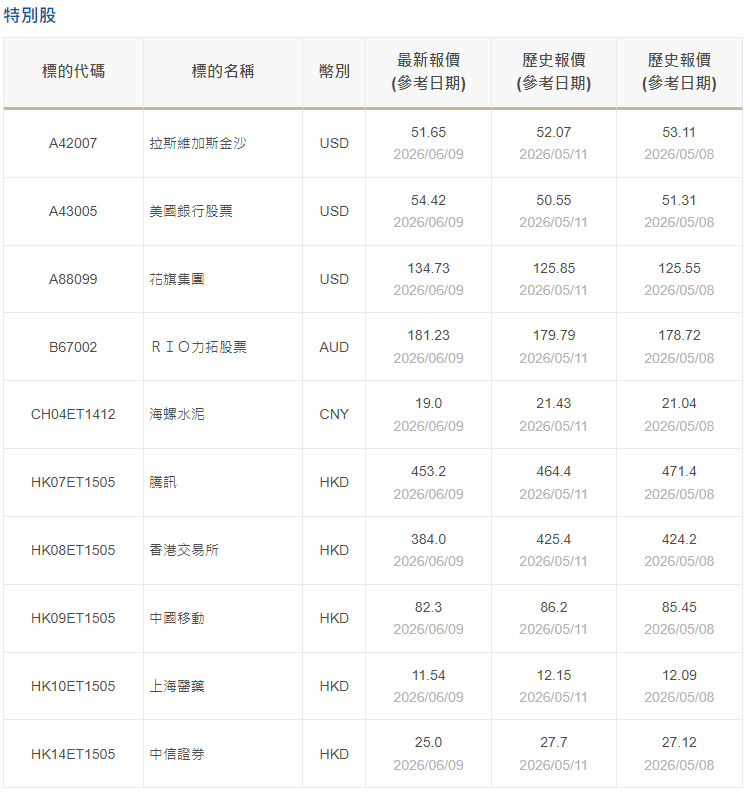Click the historical price 52.07

554,133
